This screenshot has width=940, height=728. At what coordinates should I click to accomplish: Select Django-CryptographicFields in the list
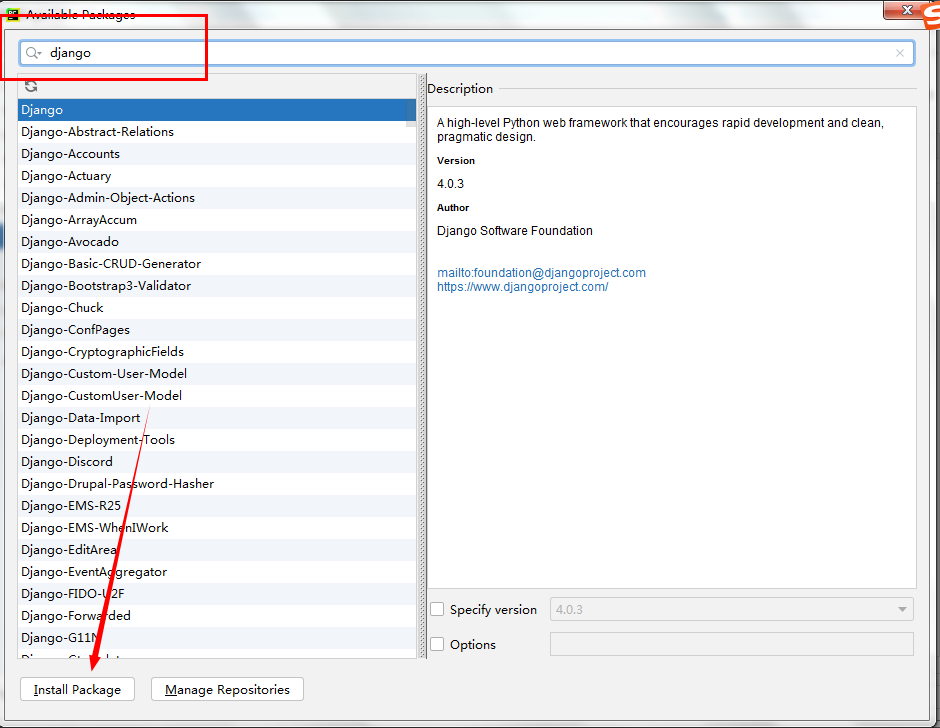pyautogui.click(x=216, y=352)
